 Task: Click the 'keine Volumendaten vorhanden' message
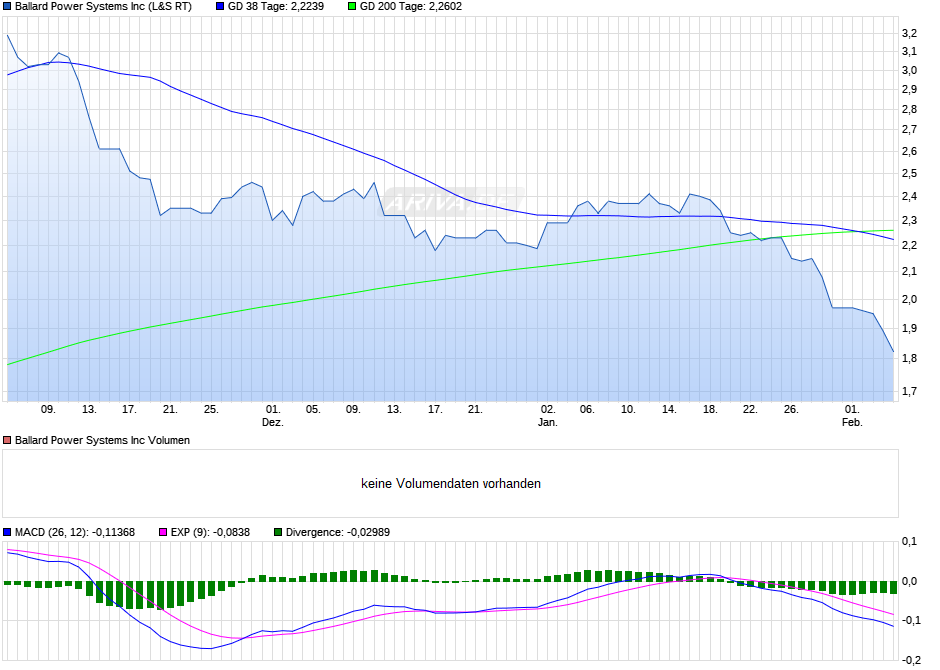tap(451, 484)
